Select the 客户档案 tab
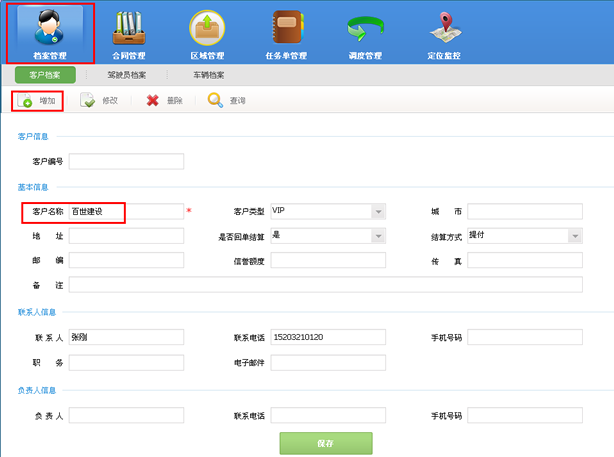This screenshot has height=457, width=614. pyautogui.click(x=48, y=75)
